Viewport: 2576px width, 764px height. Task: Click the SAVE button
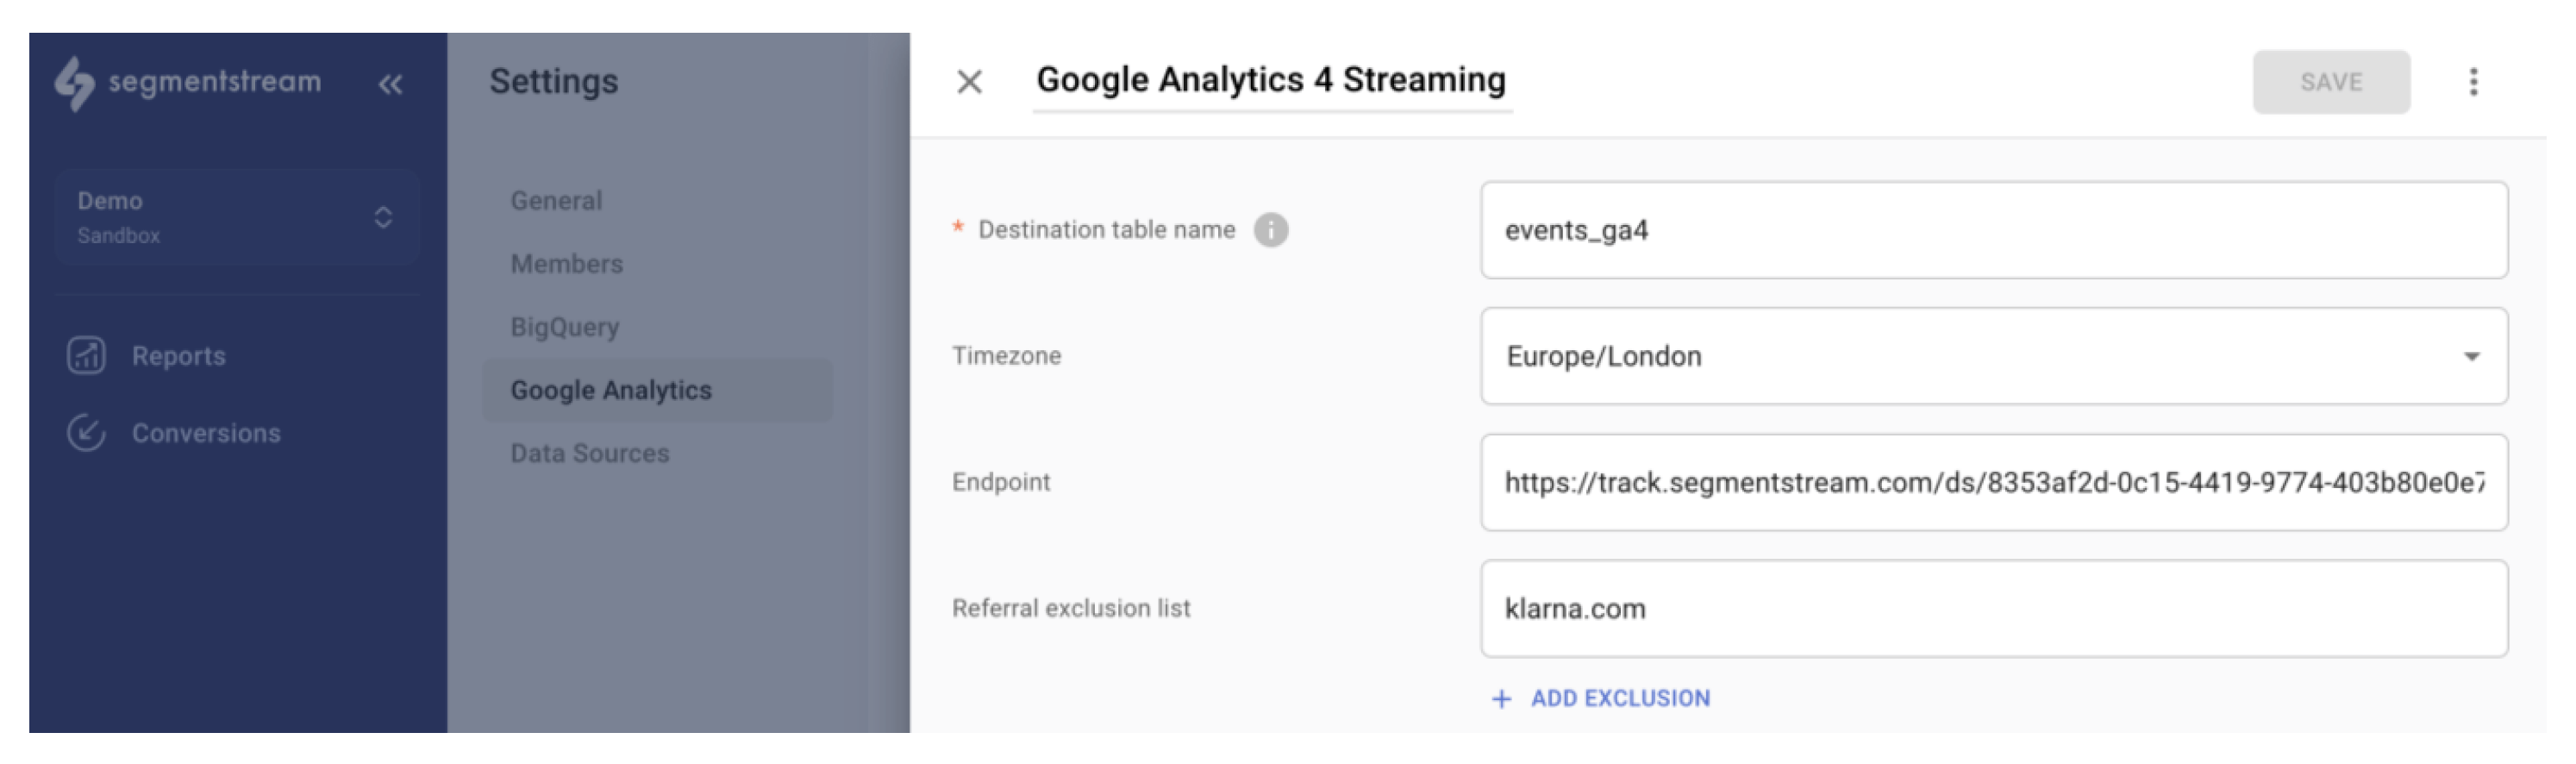[x=2331, y=82]
